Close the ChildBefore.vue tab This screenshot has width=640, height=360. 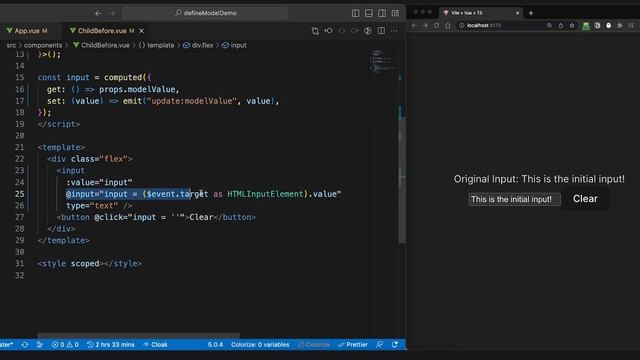(142, 31)
